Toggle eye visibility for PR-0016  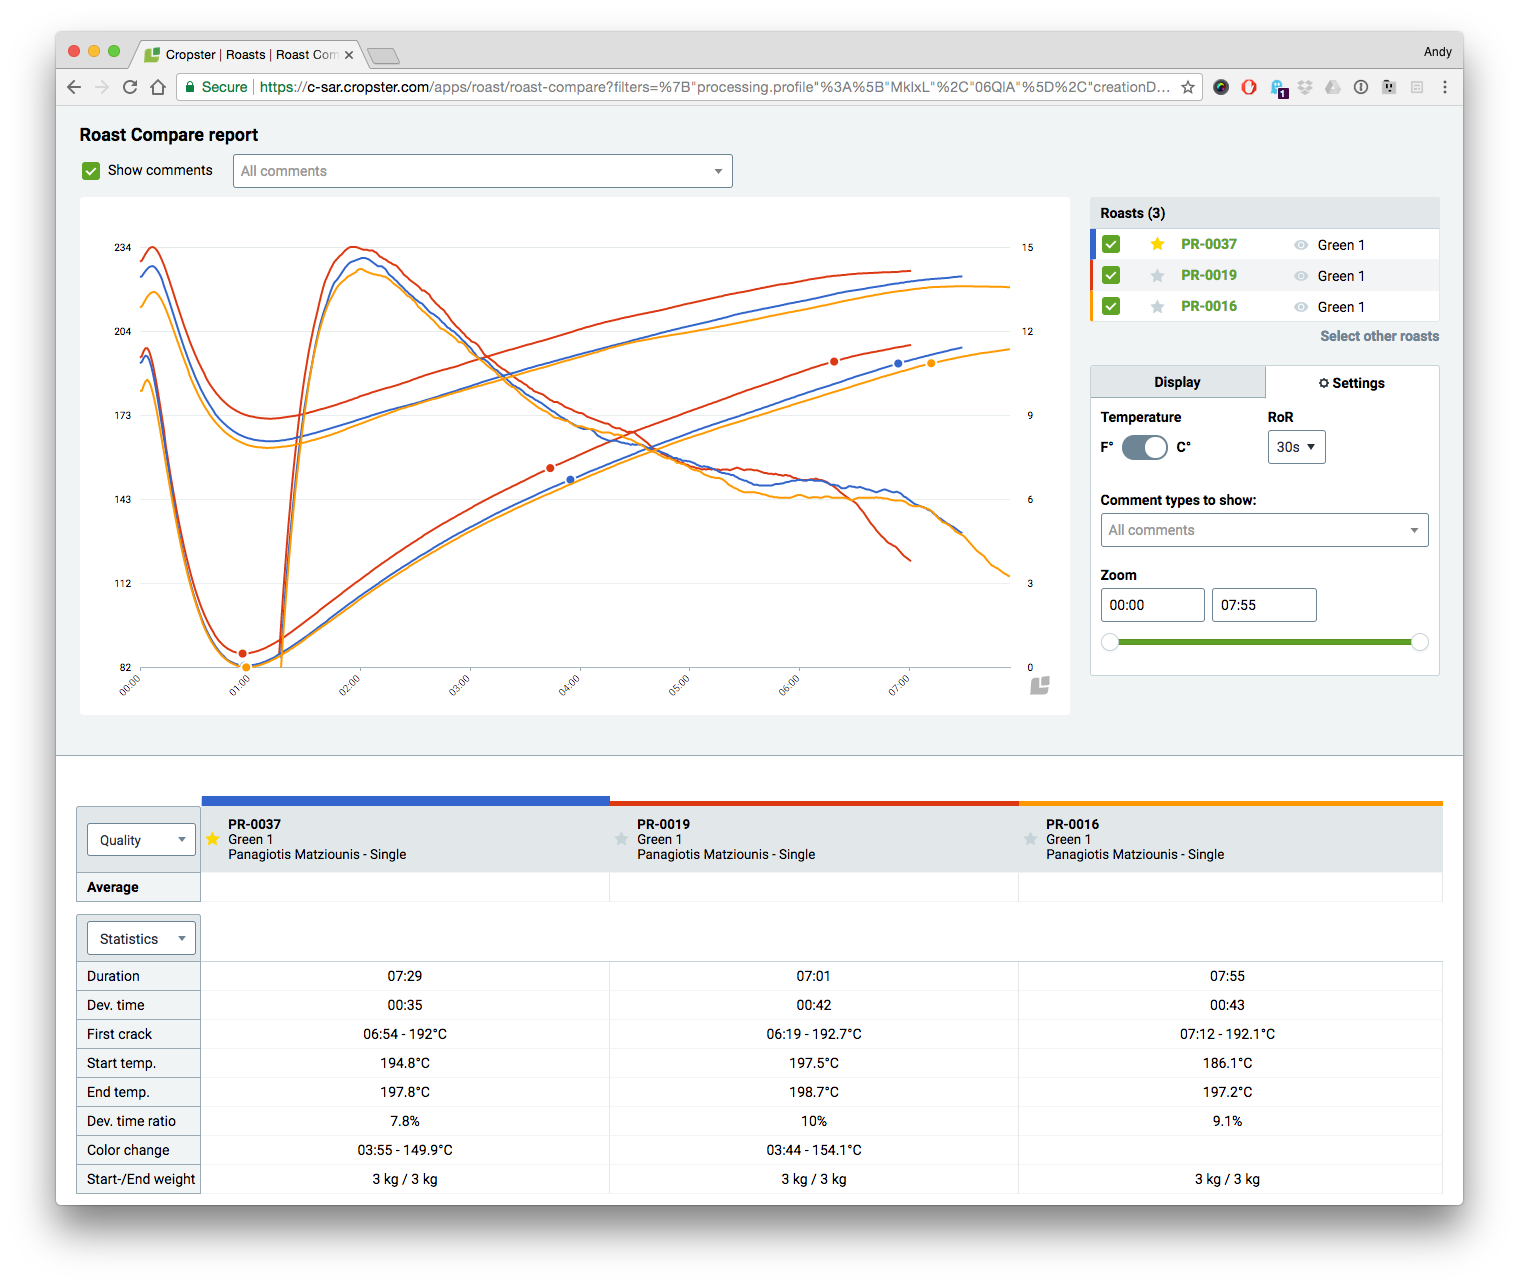[1301, 307]
